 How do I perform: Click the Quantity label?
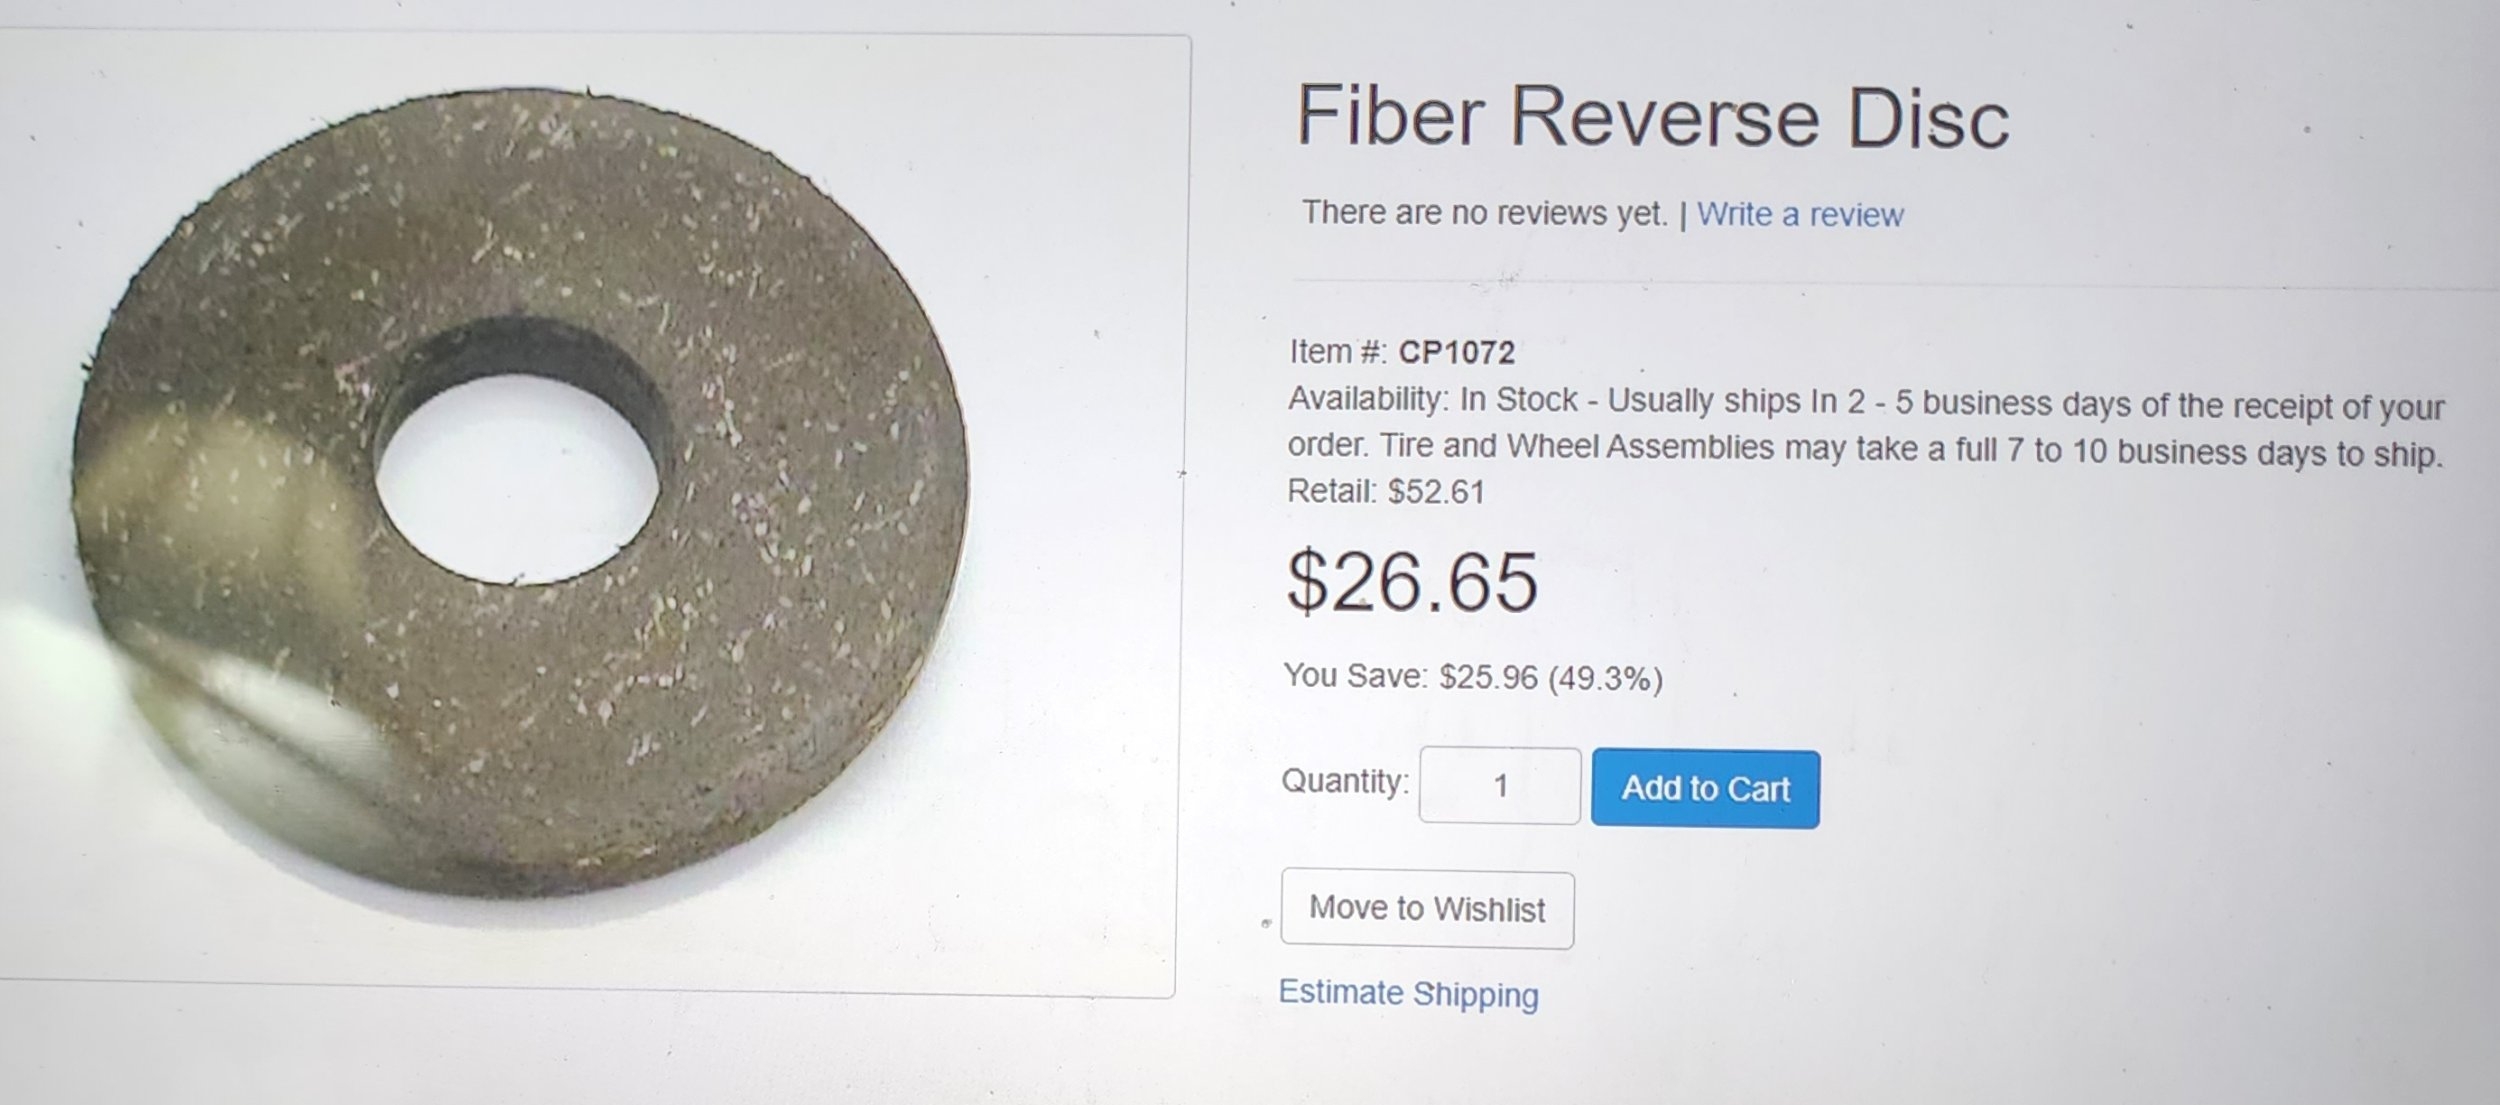tap(1344, 781)
